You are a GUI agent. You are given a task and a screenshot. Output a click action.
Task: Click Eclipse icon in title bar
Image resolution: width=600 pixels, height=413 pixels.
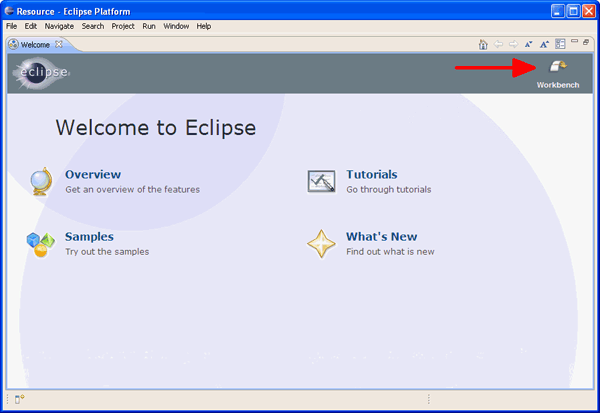coord(9,11)
